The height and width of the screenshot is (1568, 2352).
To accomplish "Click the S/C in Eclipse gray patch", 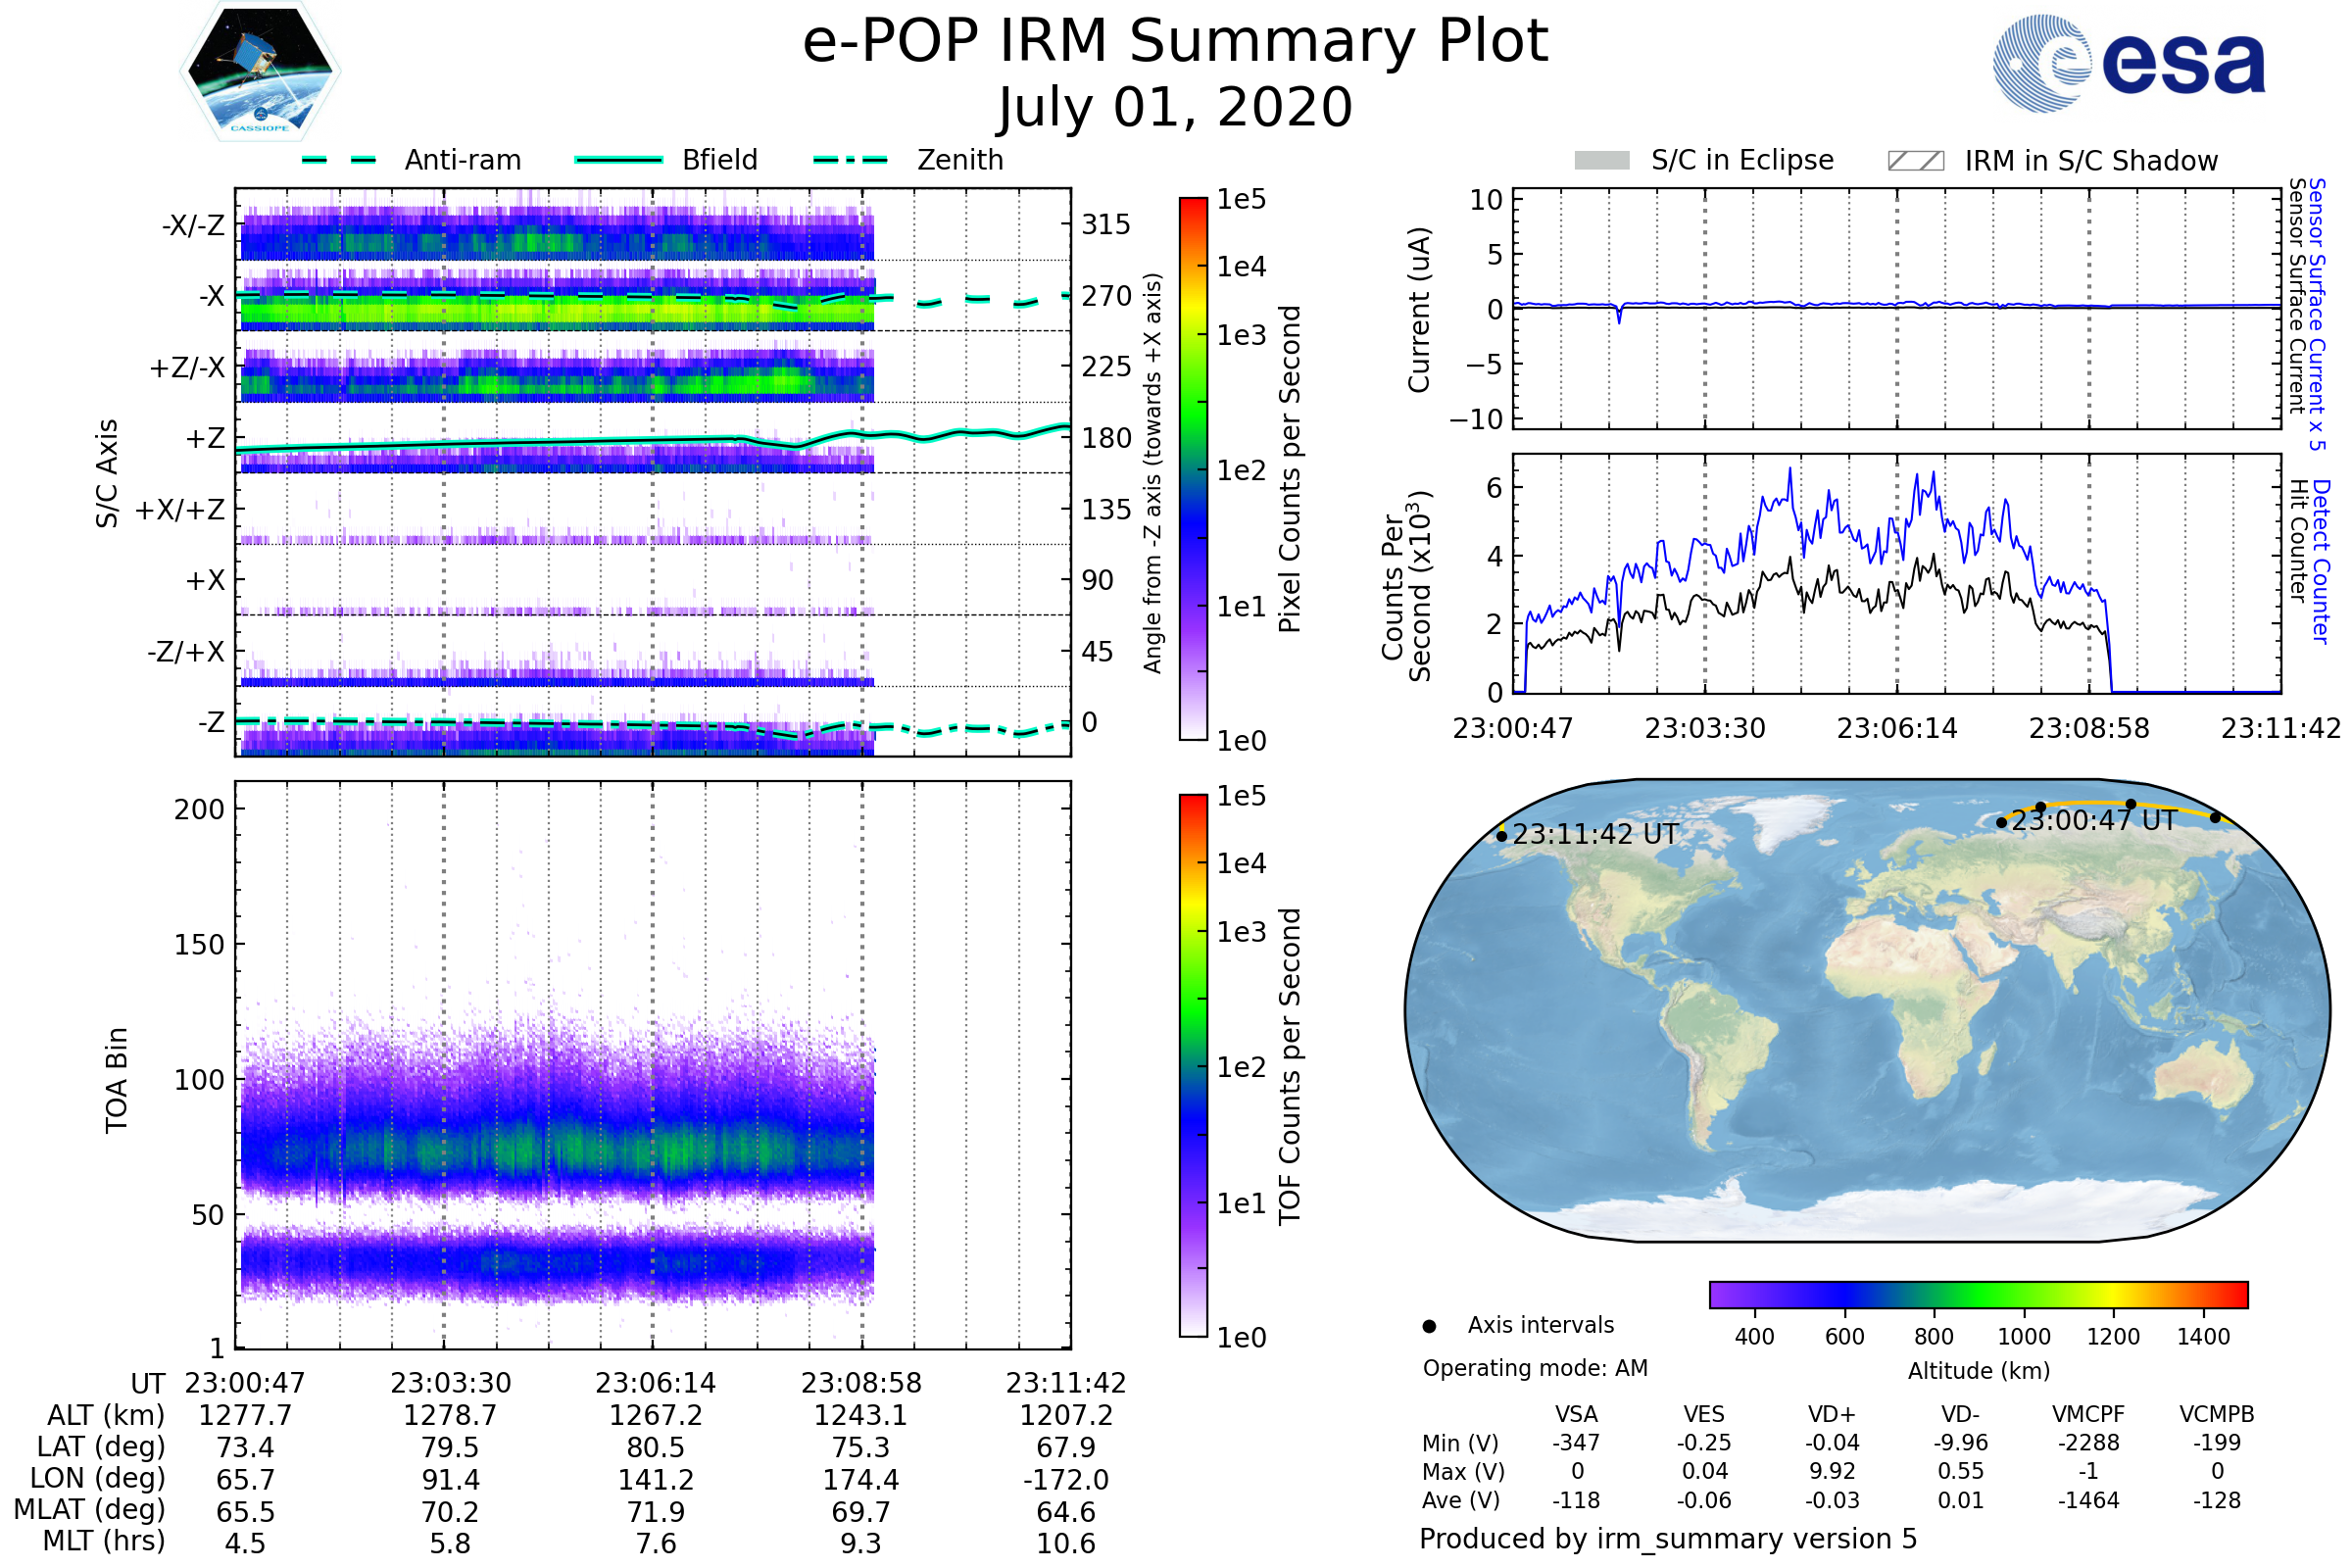I will coord(1601,161).
